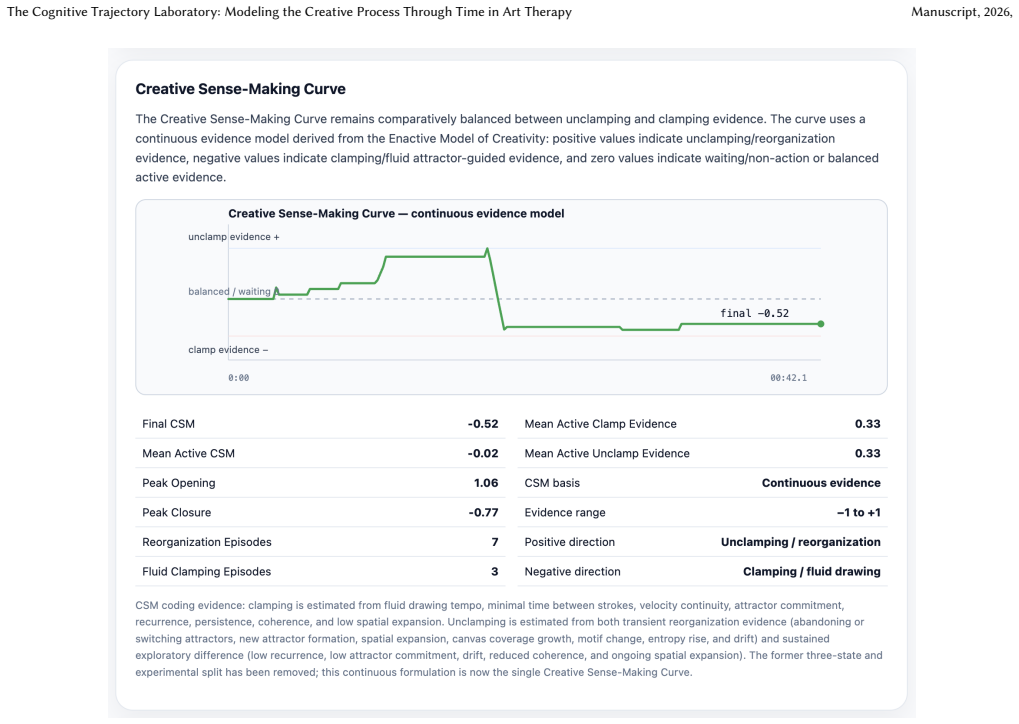Select the 'Final CSM' row label

168,424
